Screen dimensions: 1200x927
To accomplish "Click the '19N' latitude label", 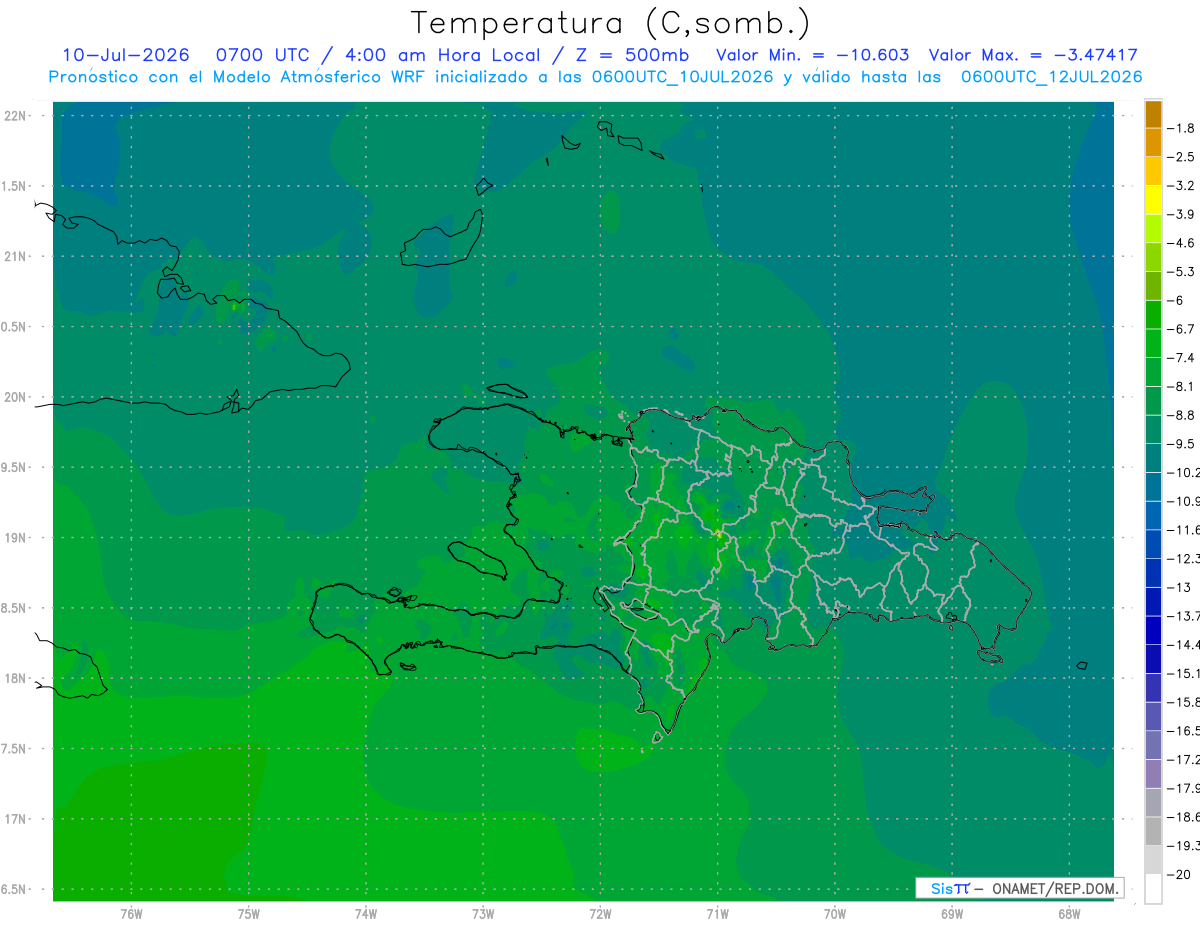I will tap(17, 538).
